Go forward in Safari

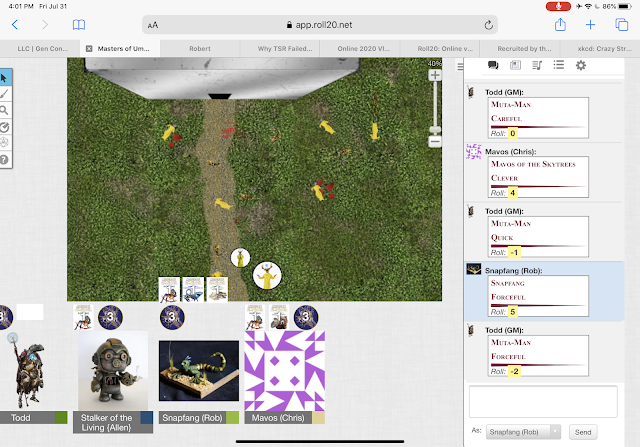coord(45,25)
